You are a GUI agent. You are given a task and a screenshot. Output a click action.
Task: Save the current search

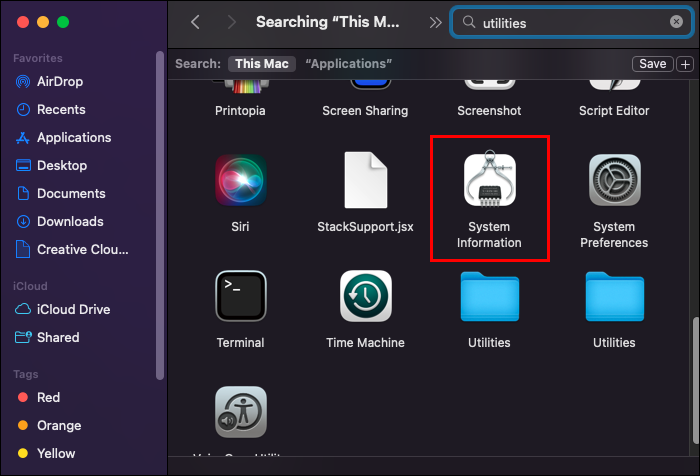point(652,64)
